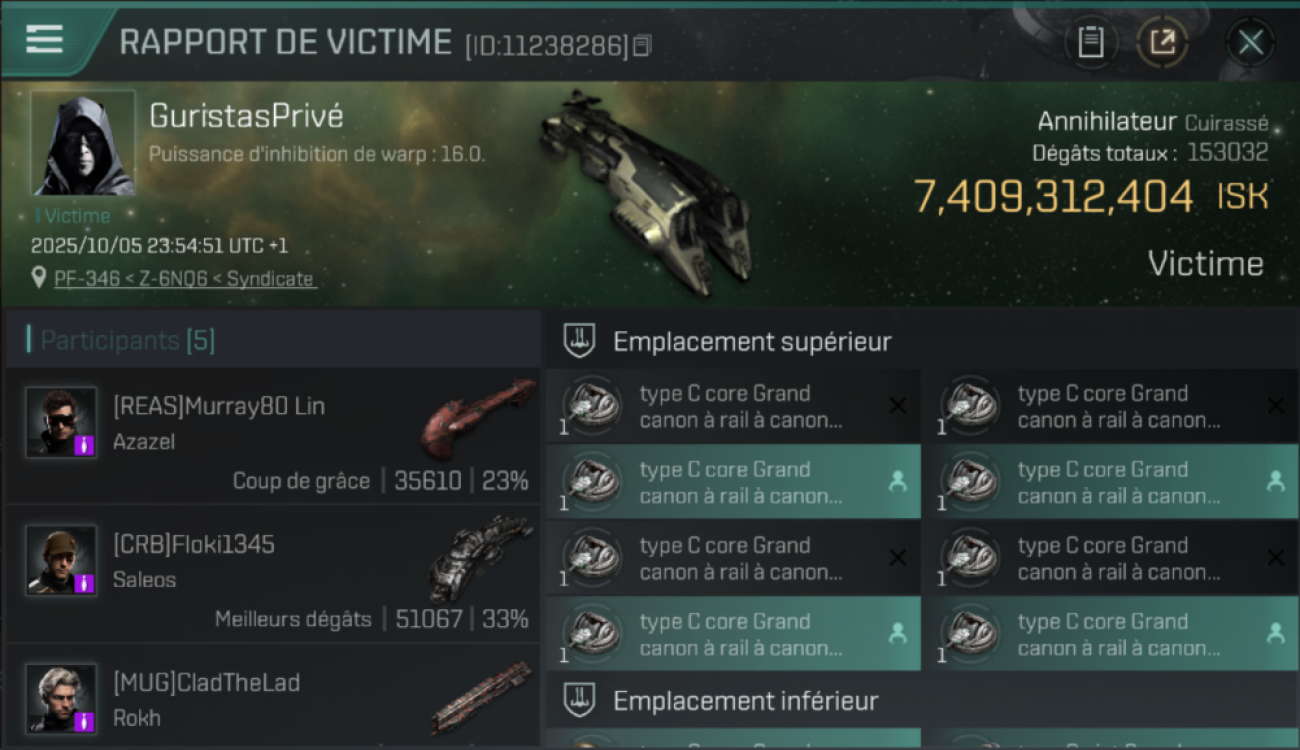The width and height of the screenshot is (1300, 750).
Task: Open the CladTheLad pilot portrait
Action: [61, 698]
